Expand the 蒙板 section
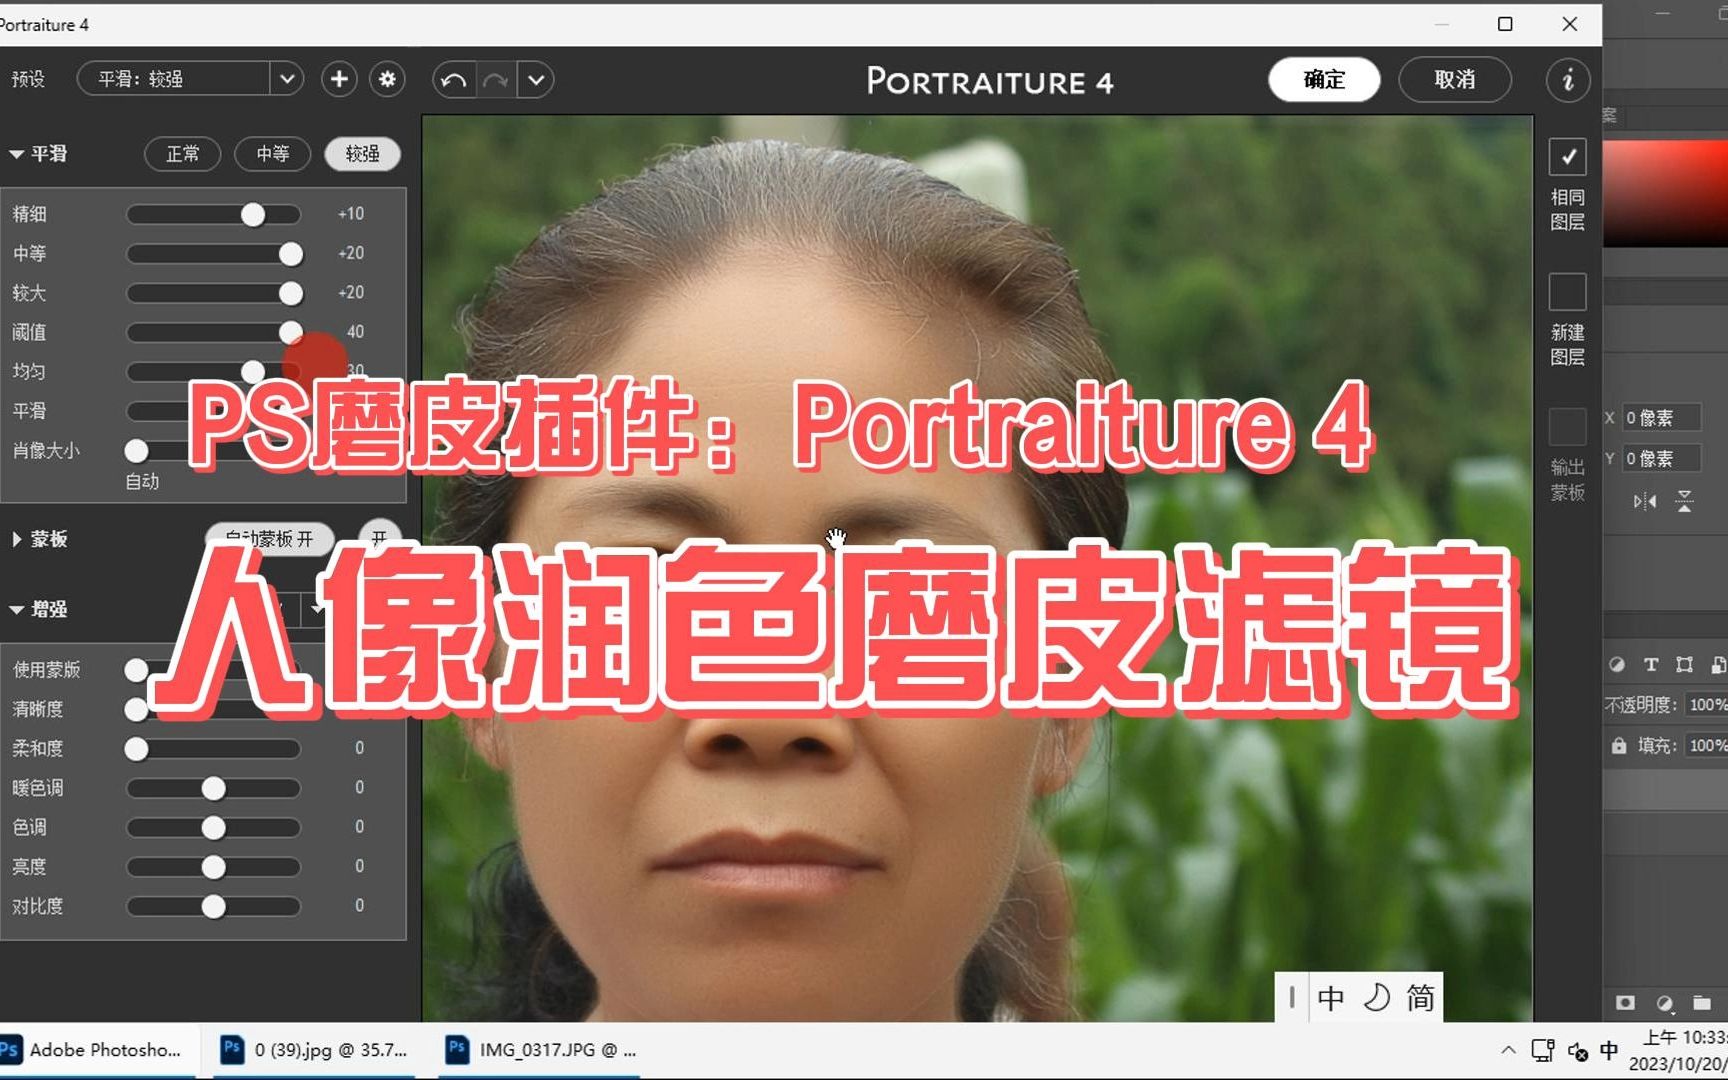The height and width of the screenshot is (1080, 1728). point(17,539)
